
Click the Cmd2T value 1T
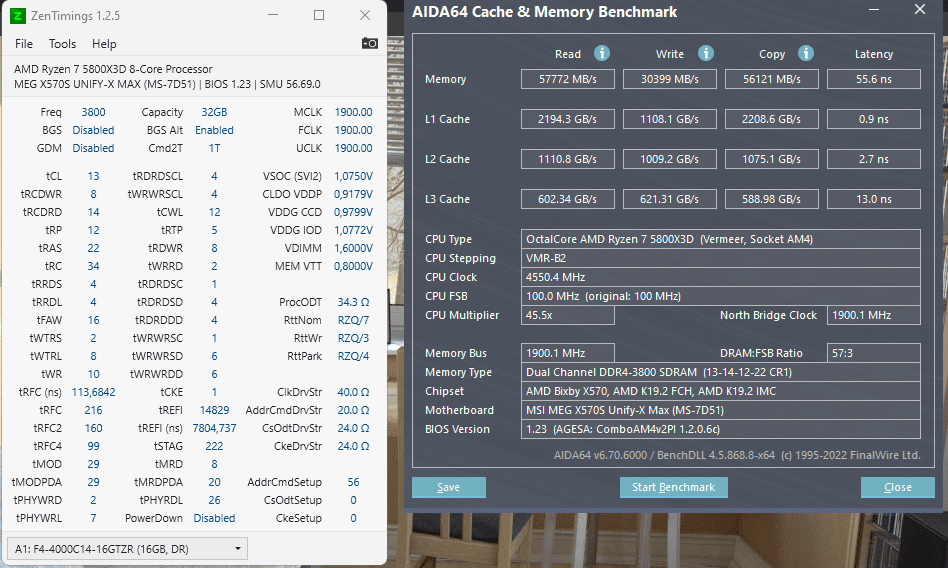pyautogui.click(x=214, y=148)
